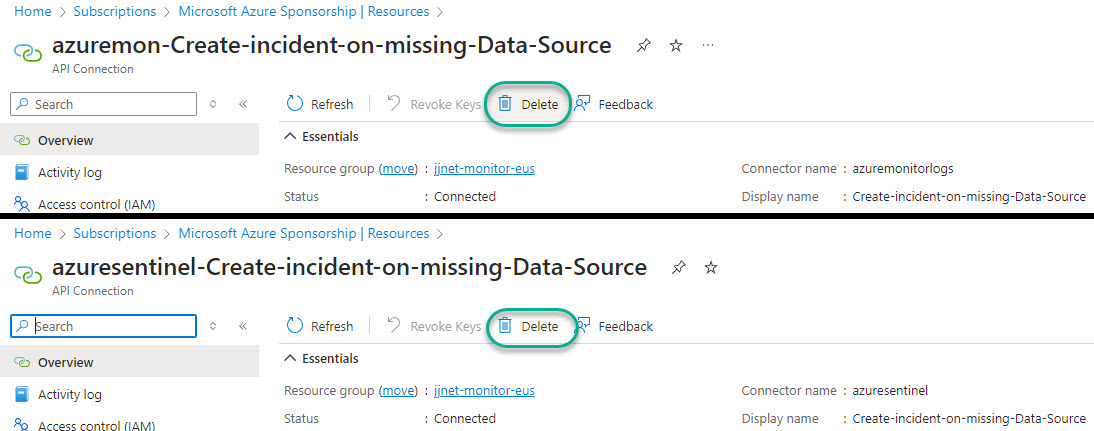Delete the azuremon API connection
Viewport: 1094px width, 431px height.
click(529, 104)
